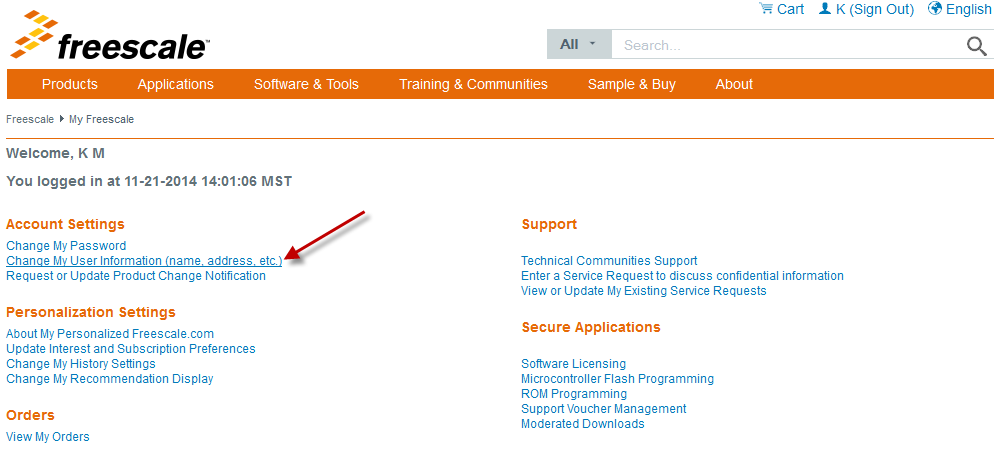Open the Software & Tools menu
Screen dimensions: 994x449
click(x=306, y=84)
